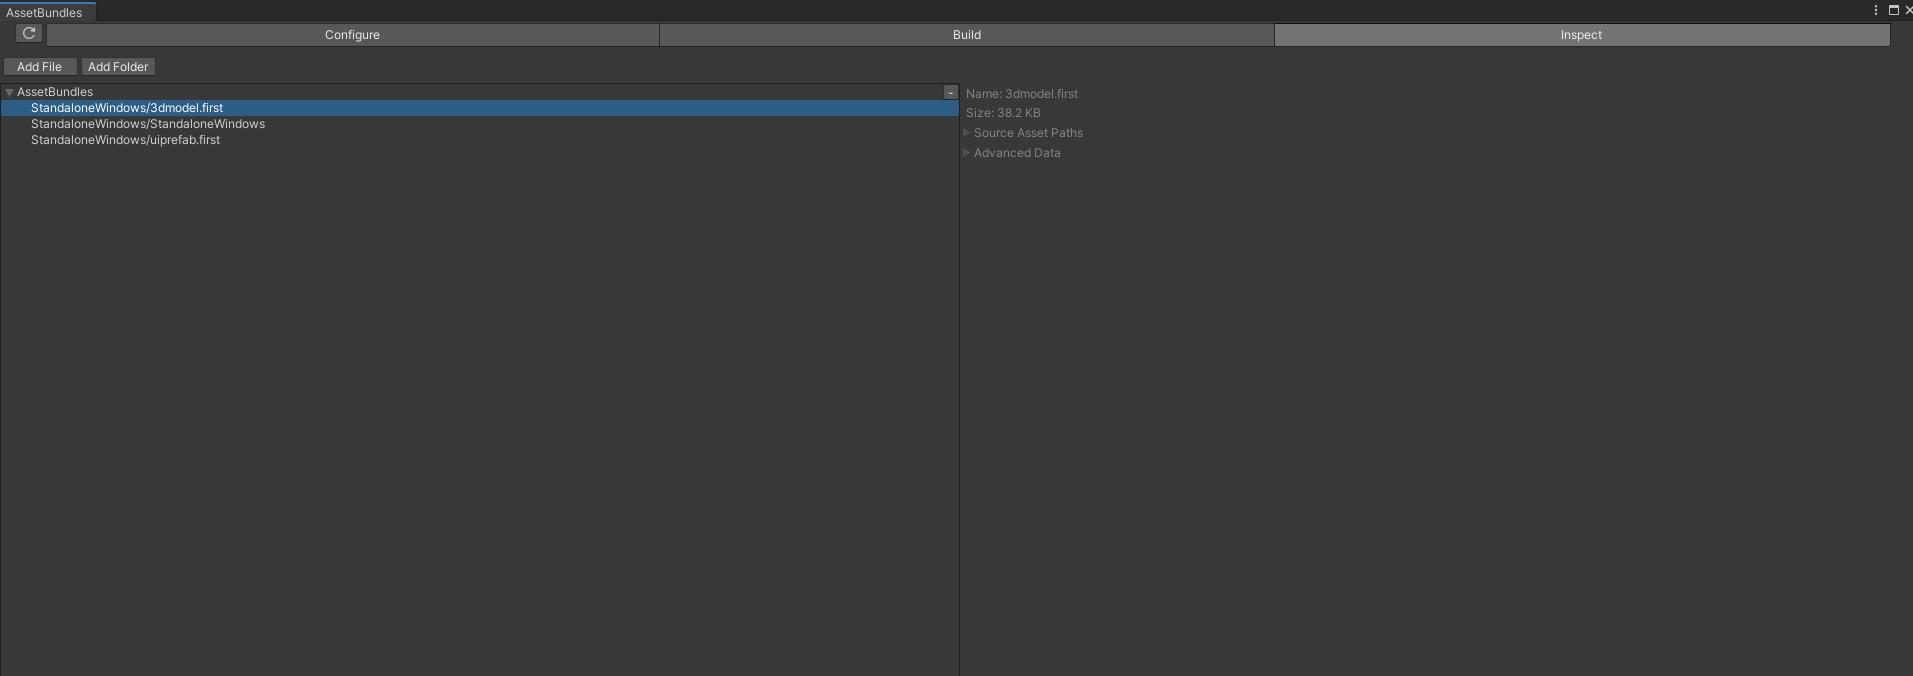
Task: Click the Name: 3dmodel.first text
Action: pos(1022,94)
